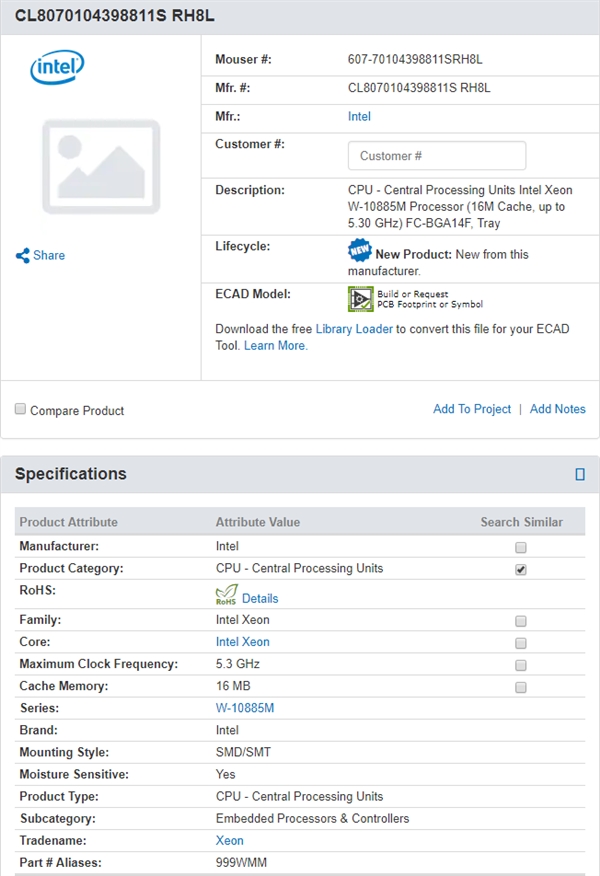Enable the Compare Product checkbox
The height and width of the screenshot is (876, 600).
click(x=20, y=409)
